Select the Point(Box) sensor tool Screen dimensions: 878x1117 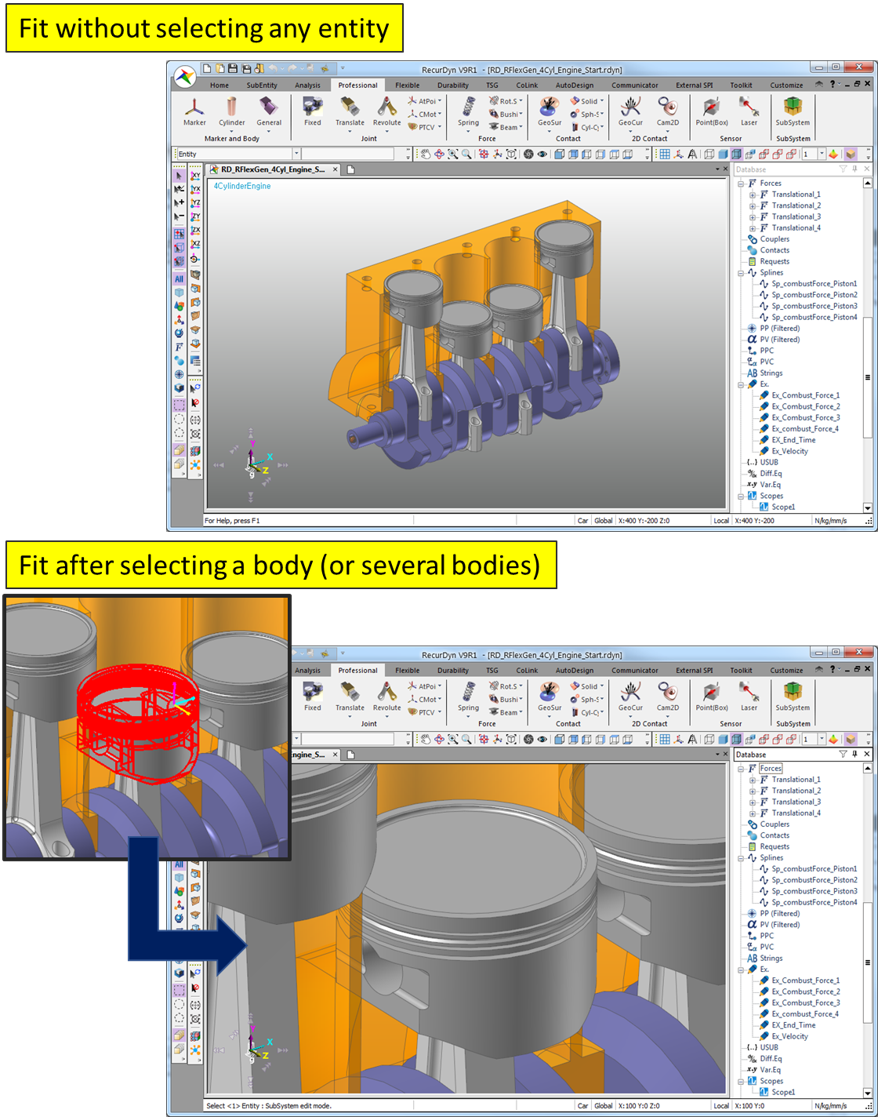pos(710,113)
